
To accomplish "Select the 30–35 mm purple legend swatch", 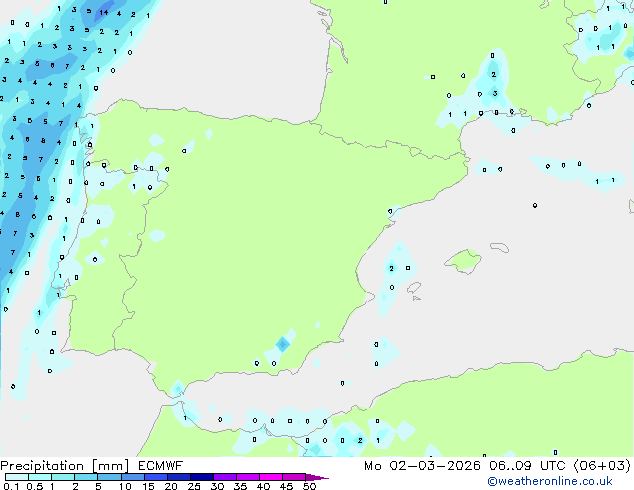I will (x=225, y=477).
